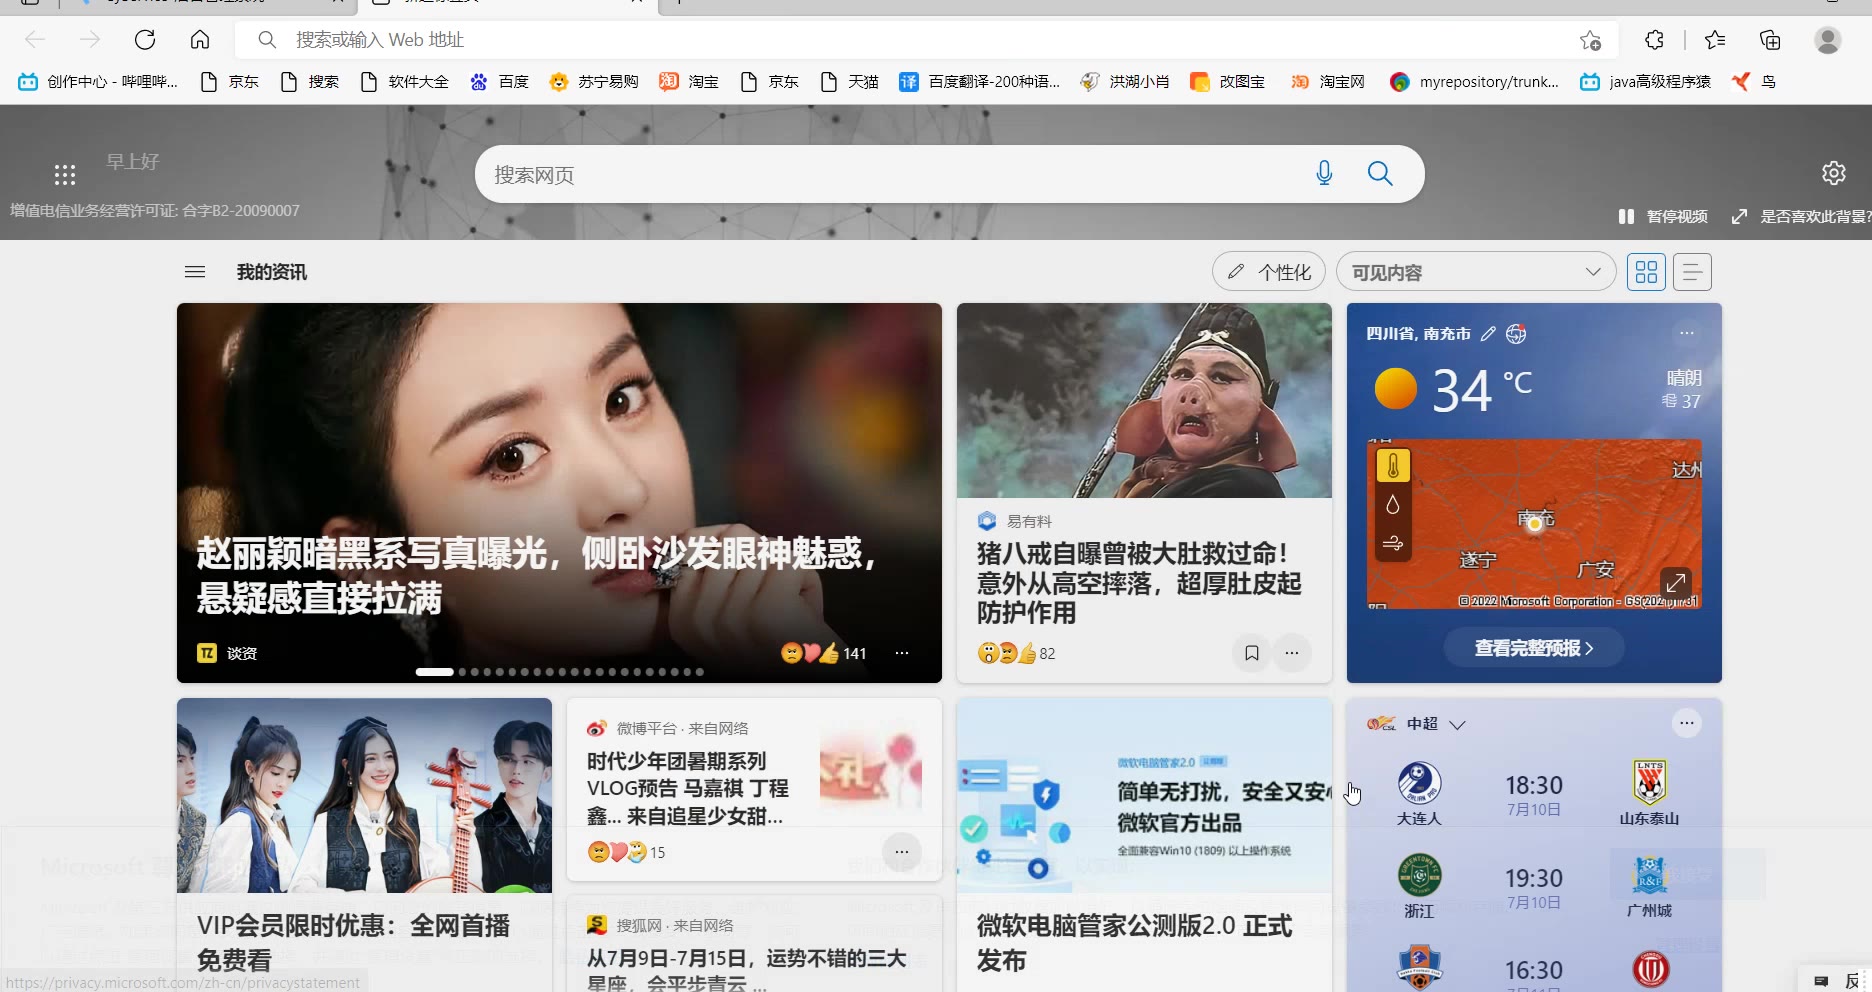Click 查看完整预报 button
1872x992 pixels.
1534,648
